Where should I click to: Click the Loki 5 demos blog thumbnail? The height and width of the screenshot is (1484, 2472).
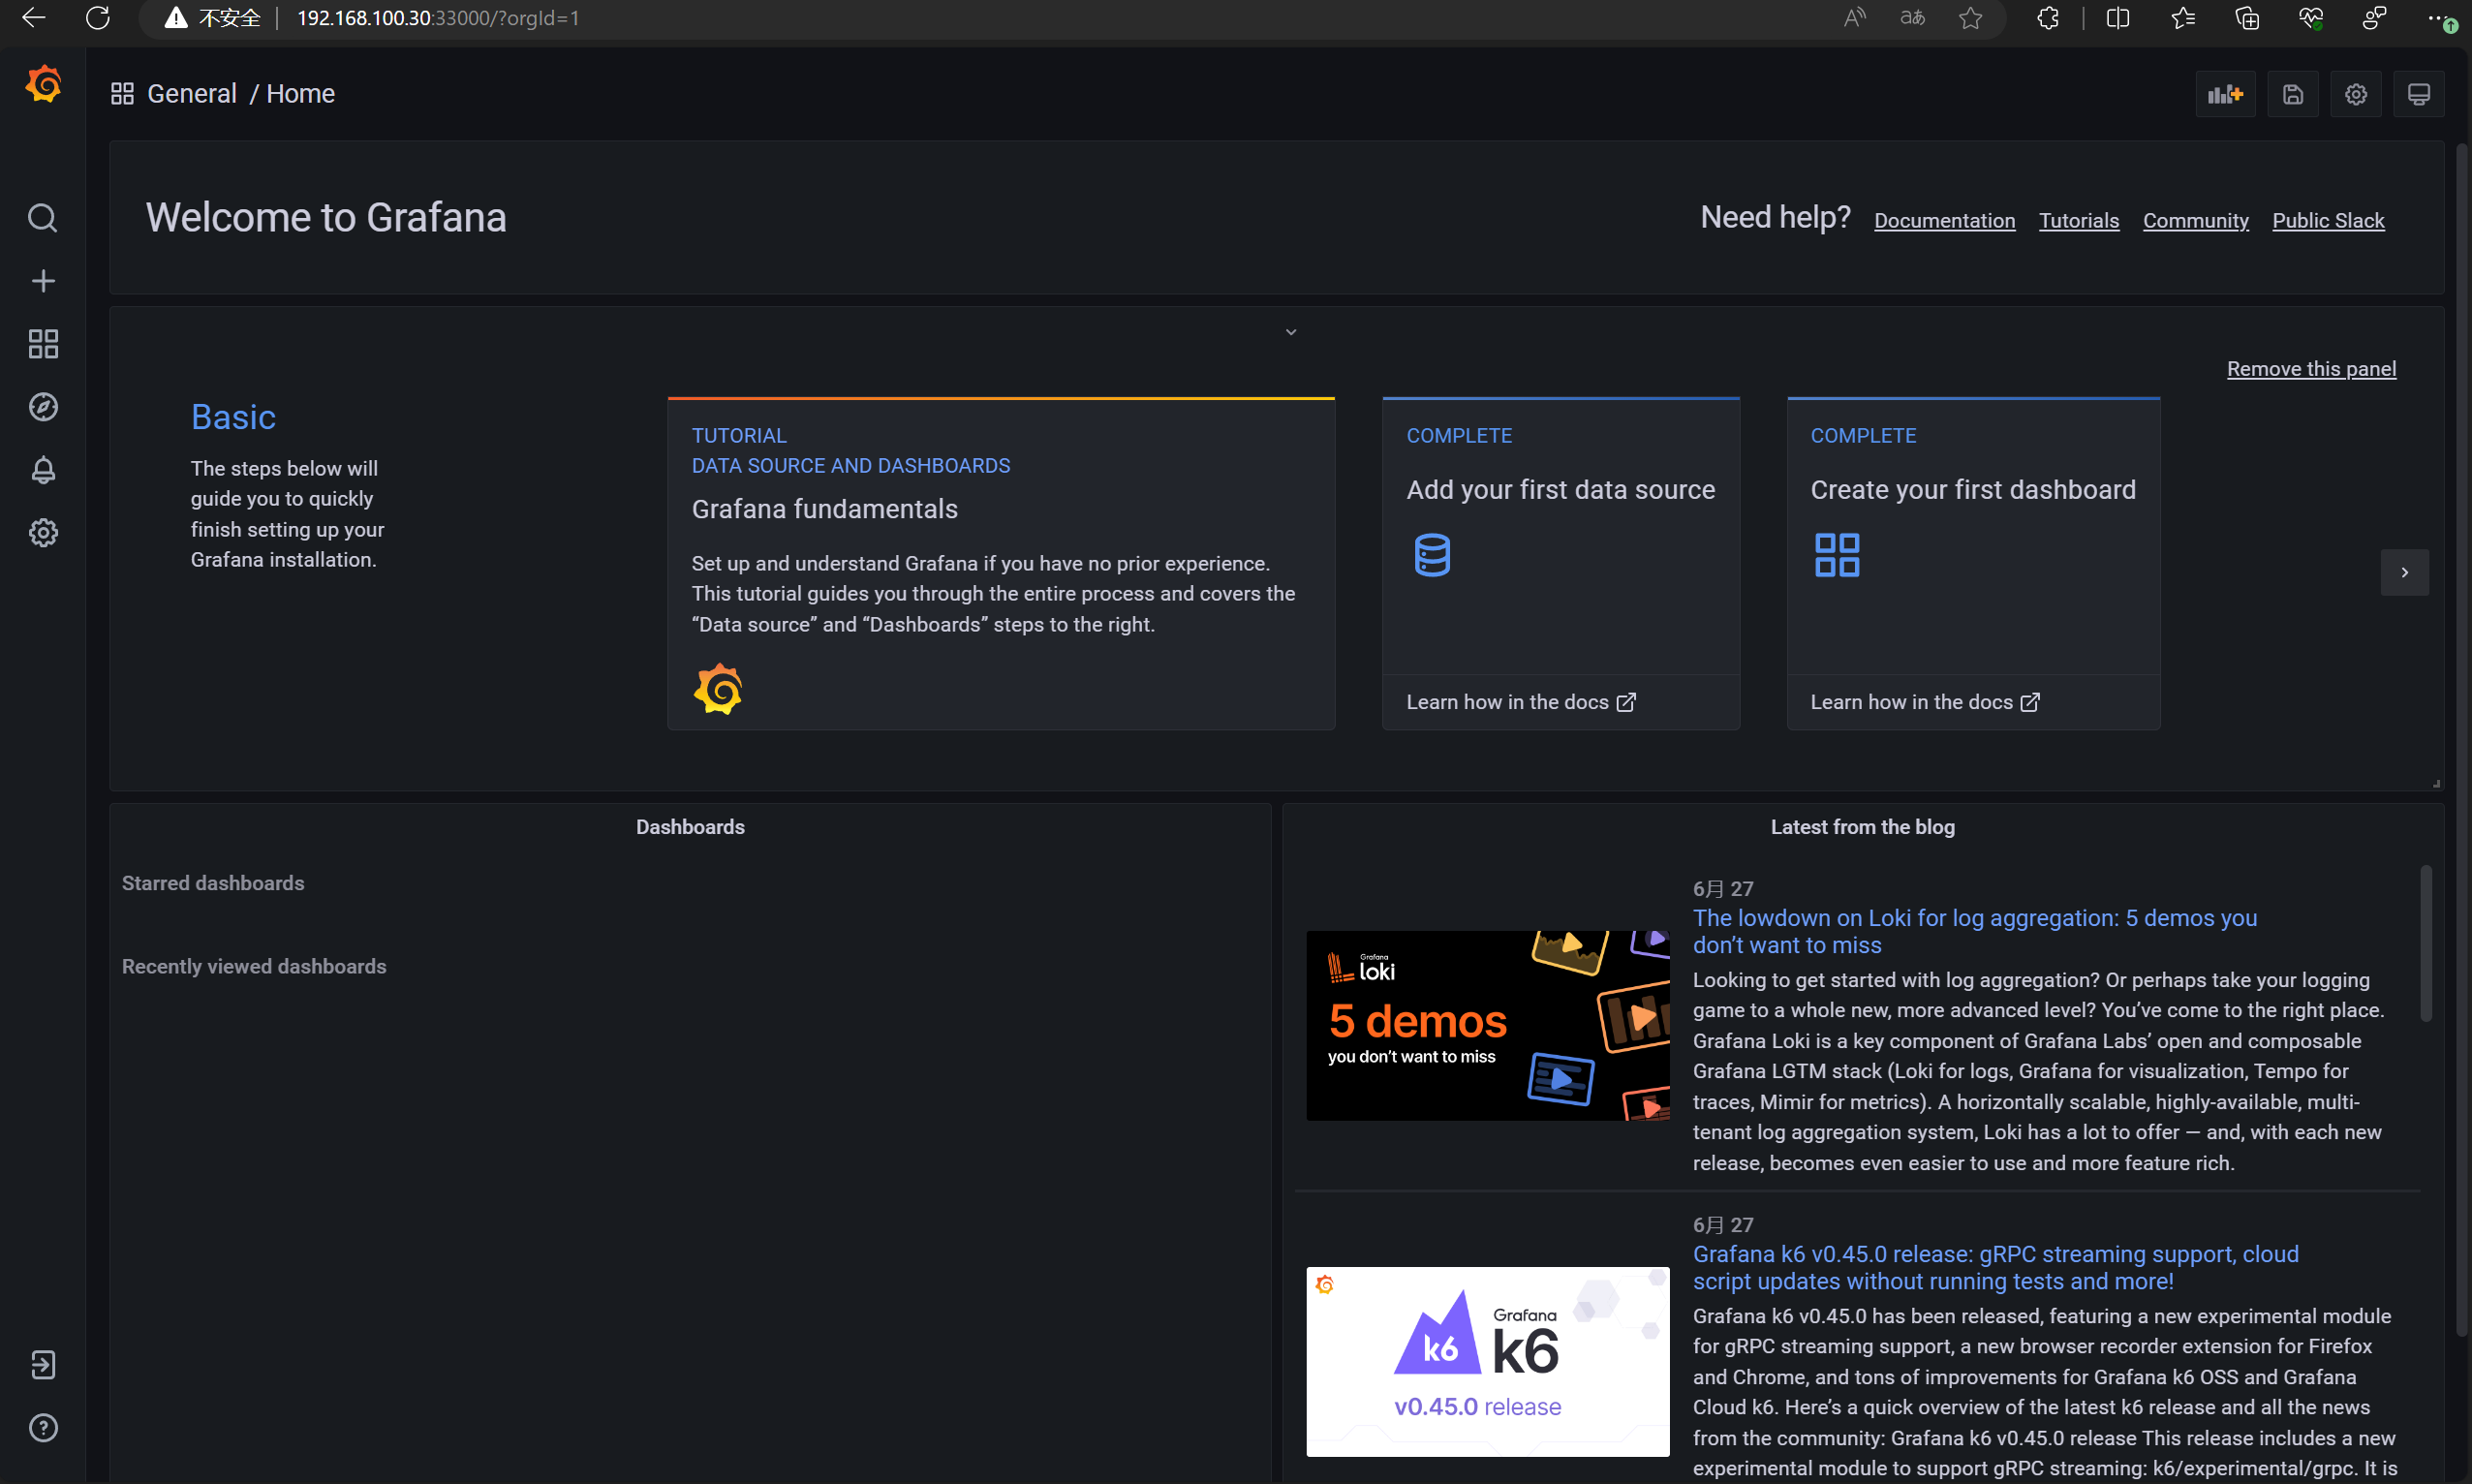coord(1487,1025)
